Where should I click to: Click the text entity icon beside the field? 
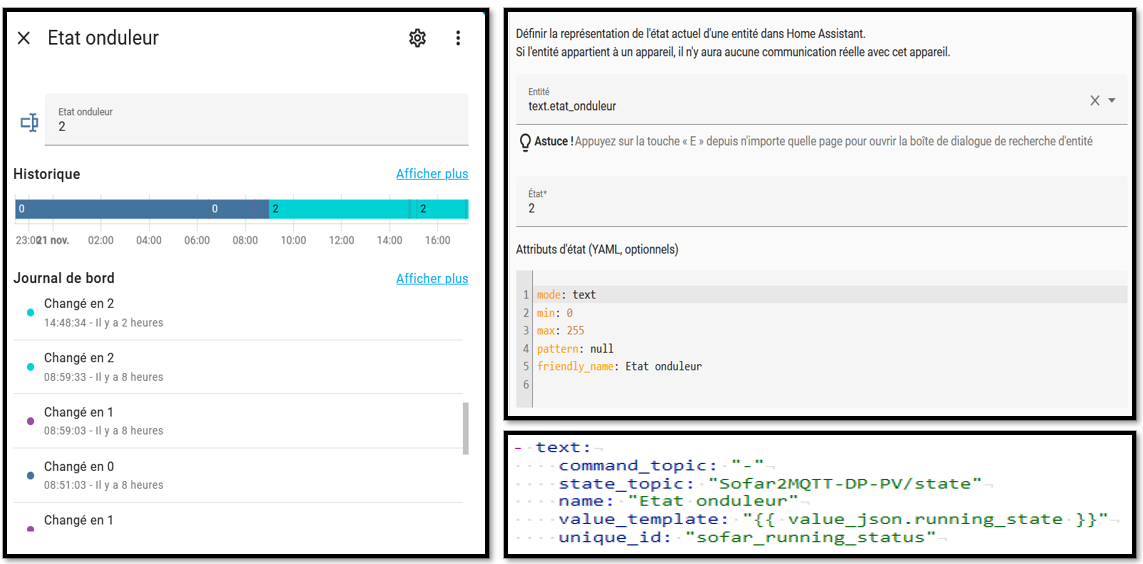coord(30,122)
